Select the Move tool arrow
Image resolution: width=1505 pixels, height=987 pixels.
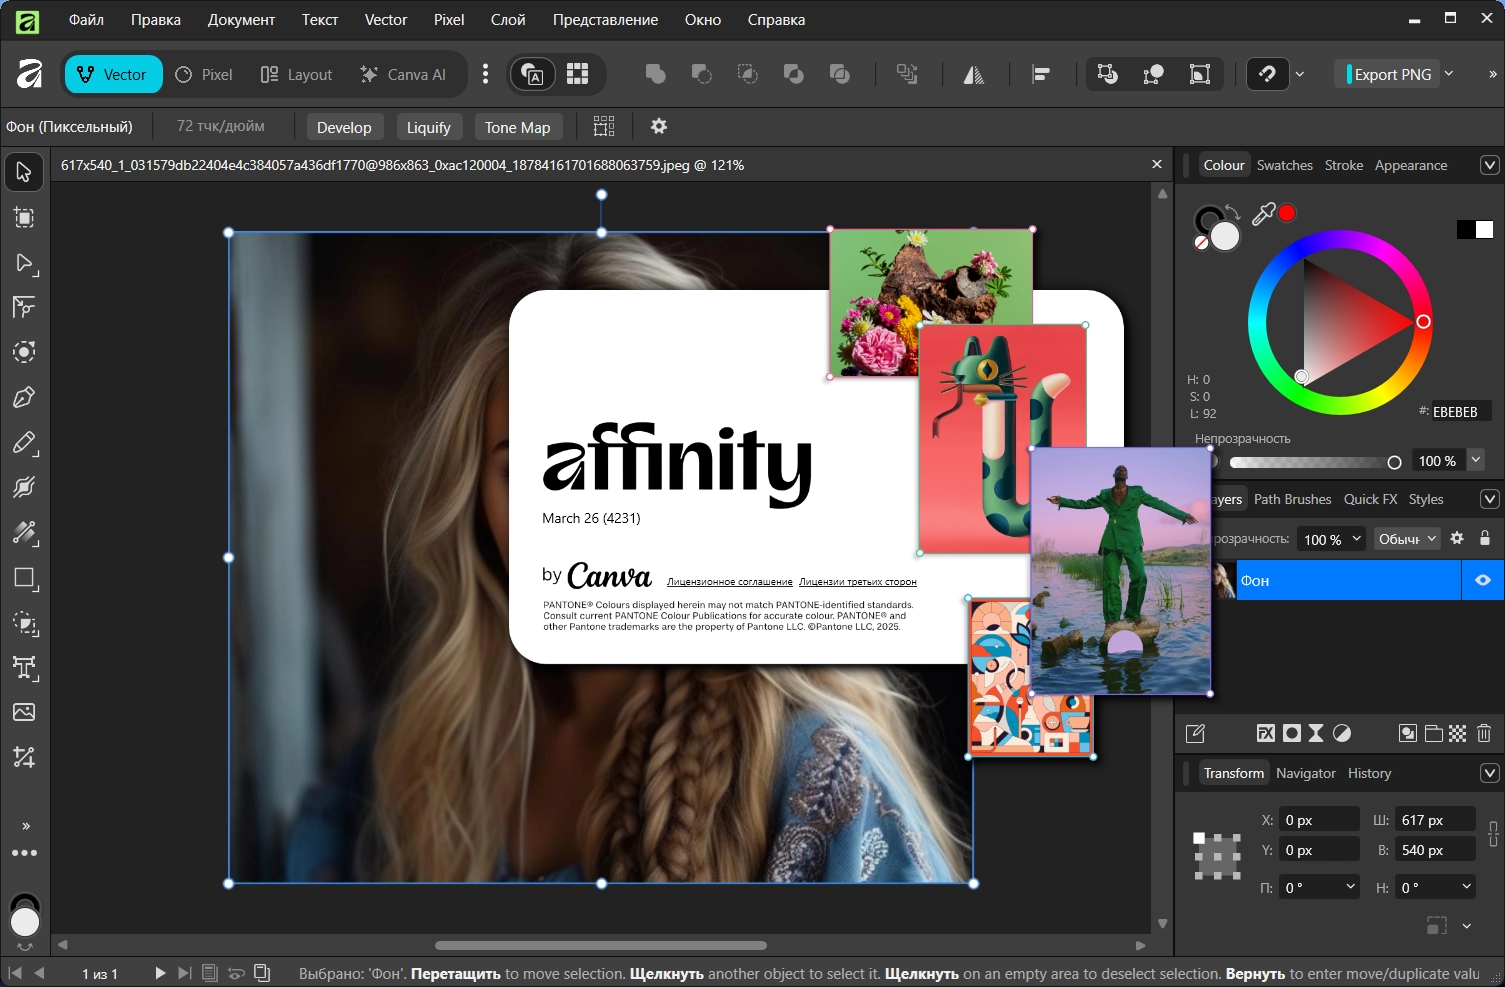point(24,172)
